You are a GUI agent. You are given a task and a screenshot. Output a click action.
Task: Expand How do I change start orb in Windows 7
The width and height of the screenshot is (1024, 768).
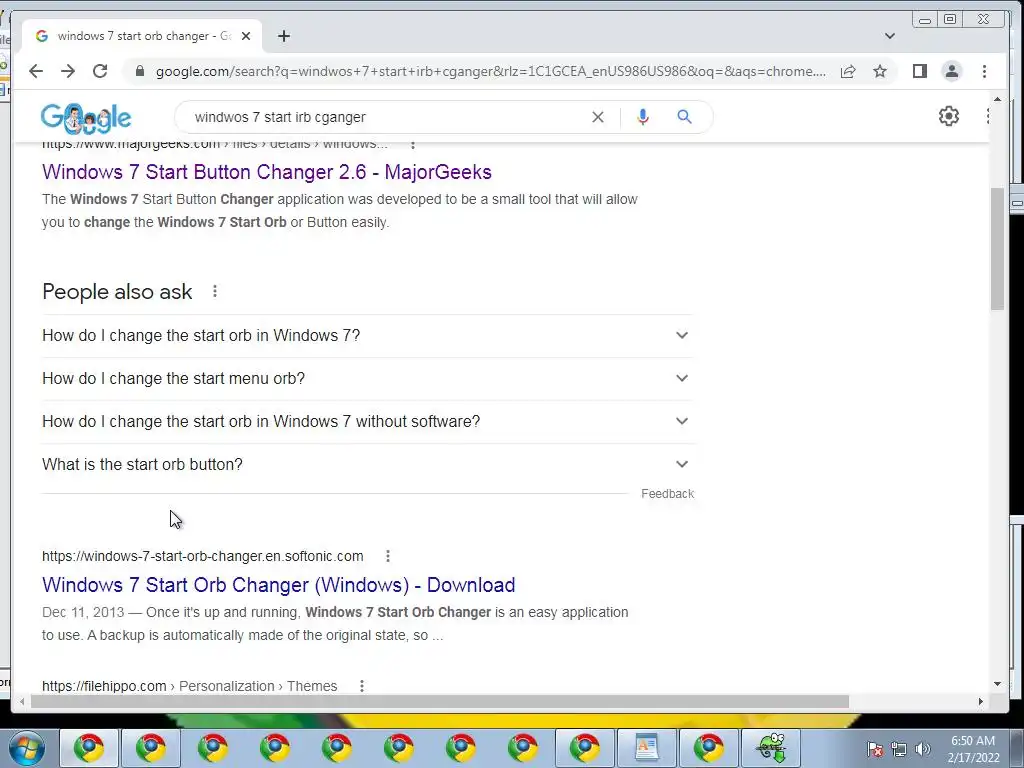366,336
